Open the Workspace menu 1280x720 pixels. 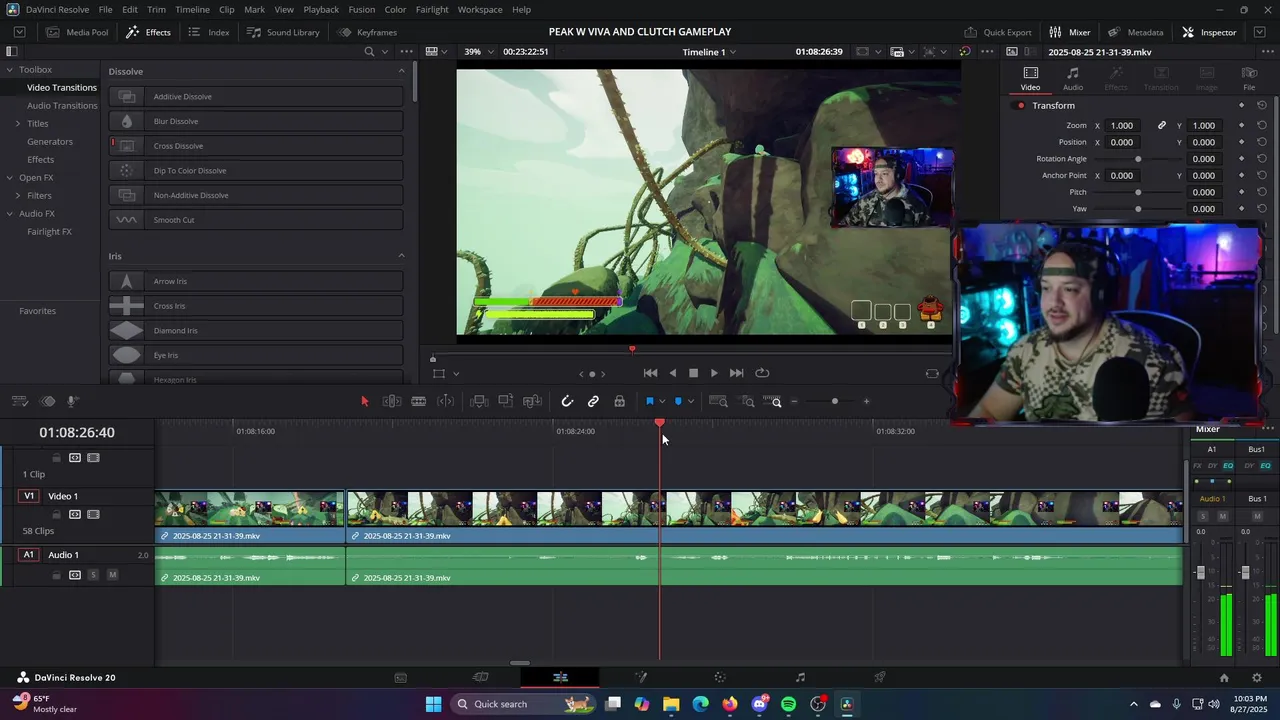[x=480, y=9]
